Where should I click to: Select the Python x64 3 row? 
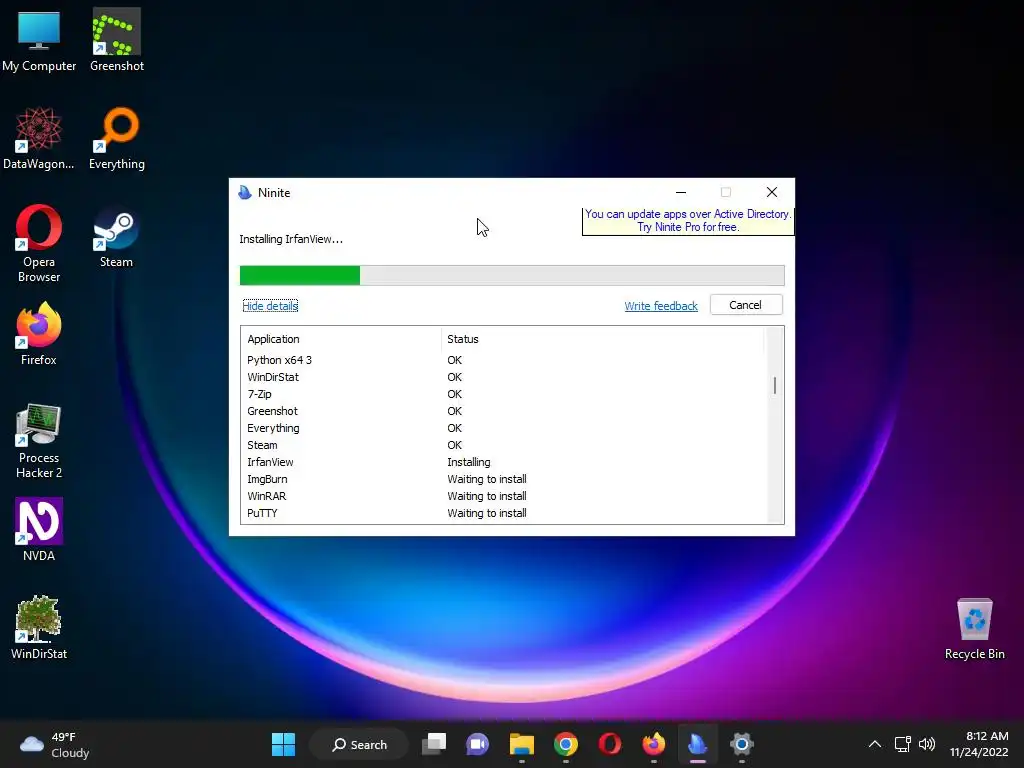pyautogui.click(x=503, y=360)
